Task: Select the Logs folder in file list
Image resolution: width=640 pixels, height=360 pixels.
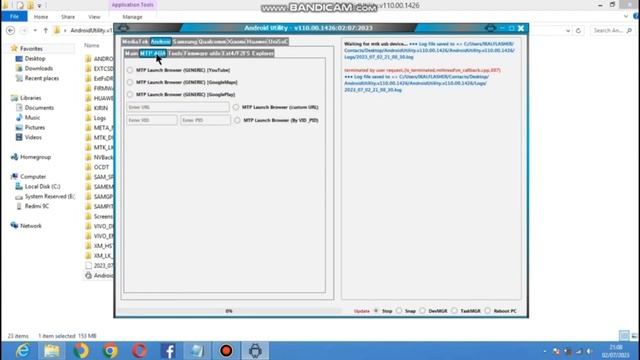Action: coord(100,118)
